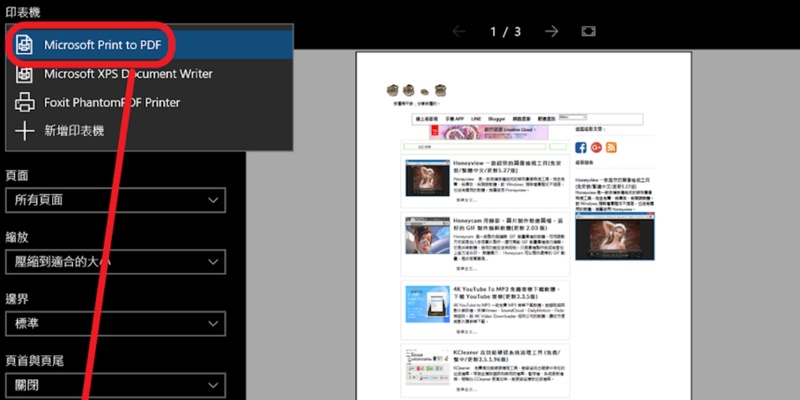Click 4K YouTube To MP3 article thumbnail
Screen dimensions: 800x400
pos(428,304)
